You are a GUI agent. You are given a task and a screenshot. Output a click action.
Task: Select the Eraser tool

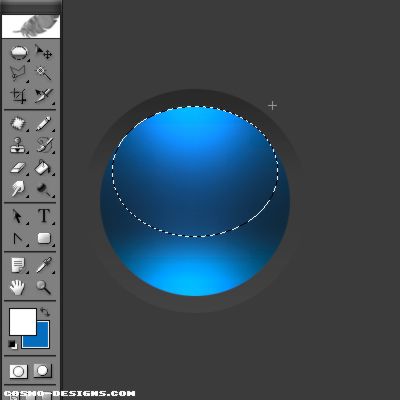18,167
